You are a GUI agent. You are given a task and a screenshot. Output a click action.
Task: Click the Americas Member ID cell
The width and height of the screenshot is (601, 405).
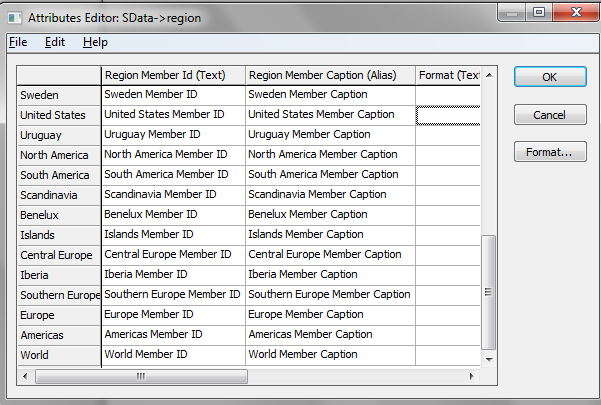pos(173,335)
